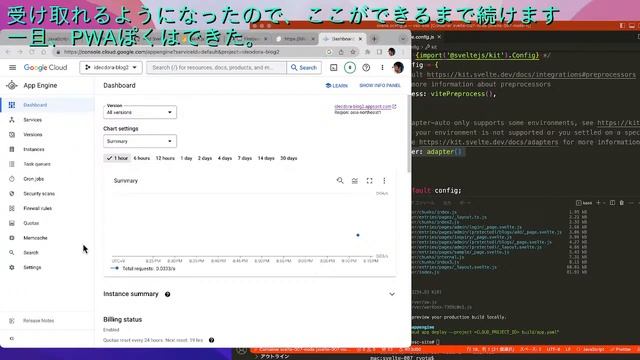Open the help question mark icon
640x360 pixels.
click(366, 68)
